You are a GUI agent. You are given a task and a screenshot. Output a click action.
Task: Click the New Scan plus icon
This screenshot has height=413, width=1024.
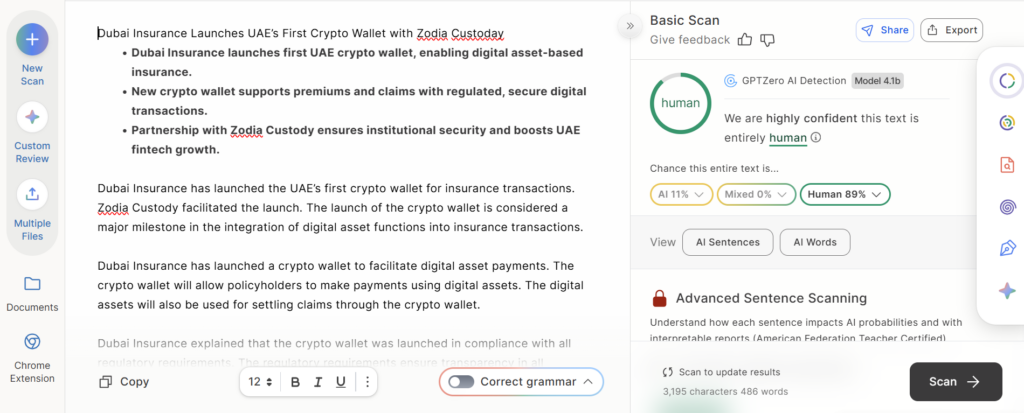pyautogui.click(x=32, y=40)
